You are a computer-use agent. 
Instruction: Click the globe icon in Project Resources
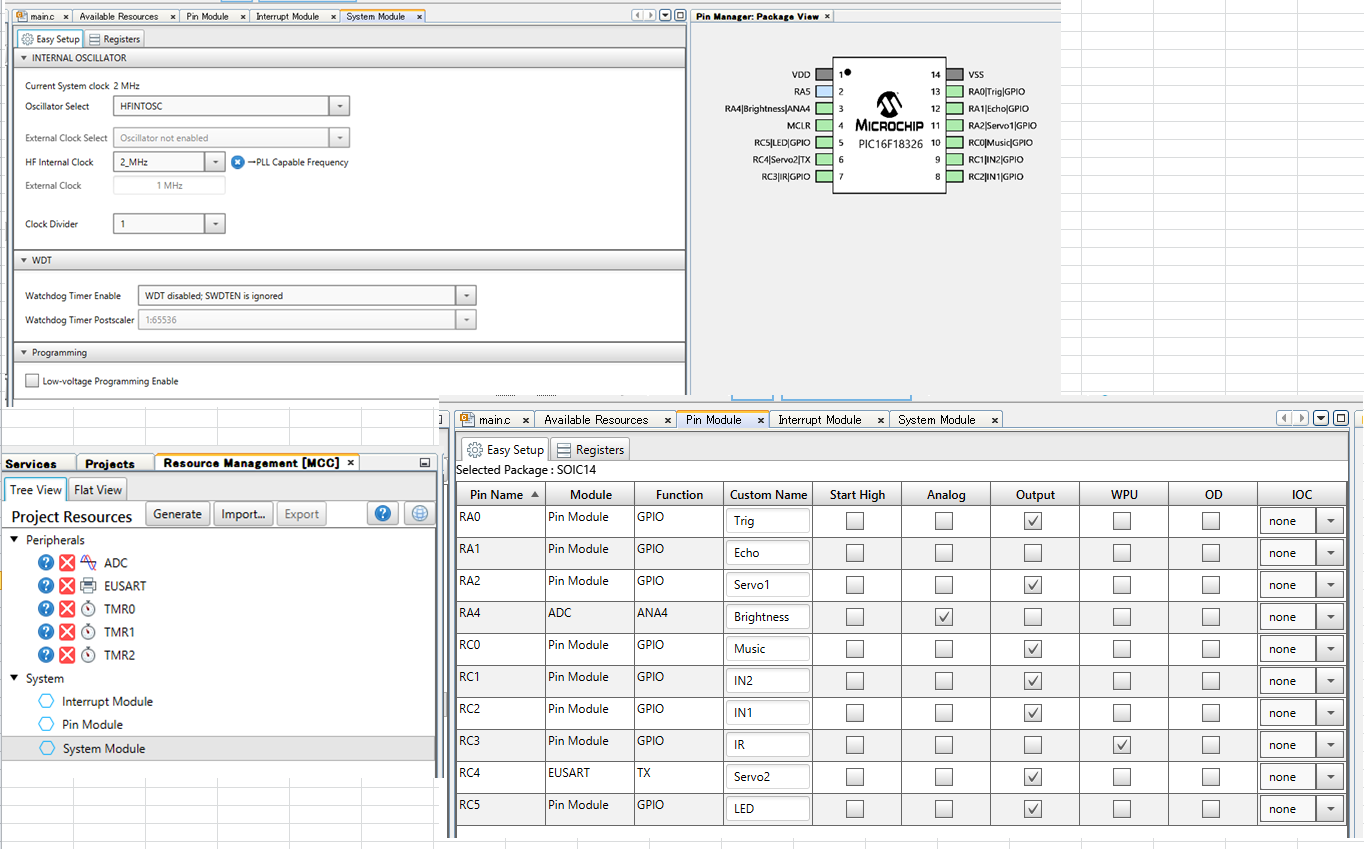click(419, 514)
